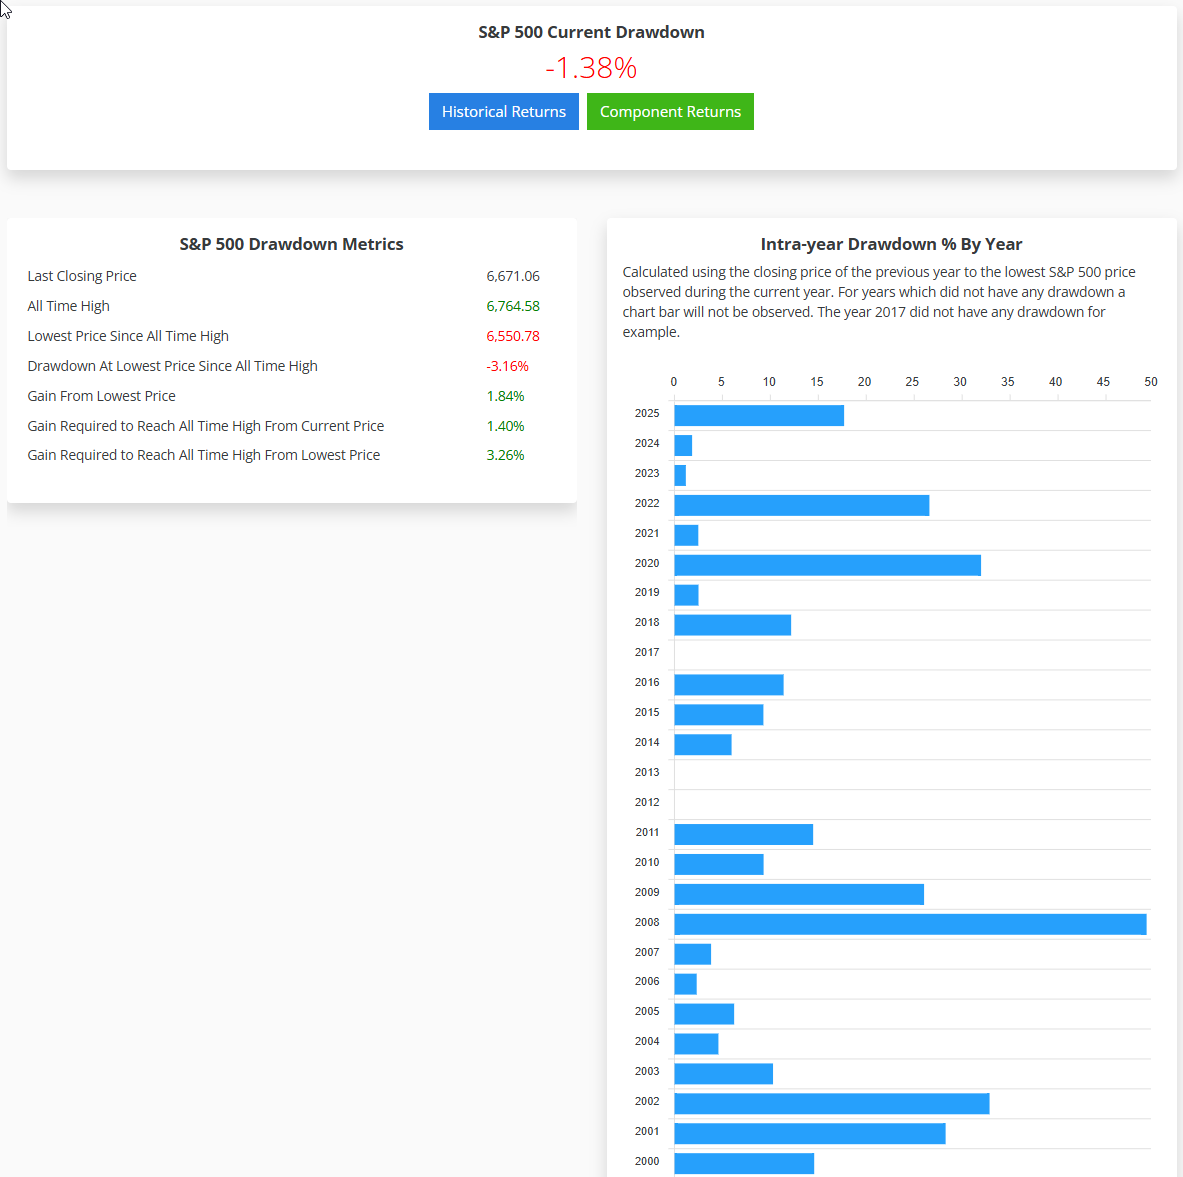
Task: Click the 25 tick on chart axis
Action: tap(911, 382)
